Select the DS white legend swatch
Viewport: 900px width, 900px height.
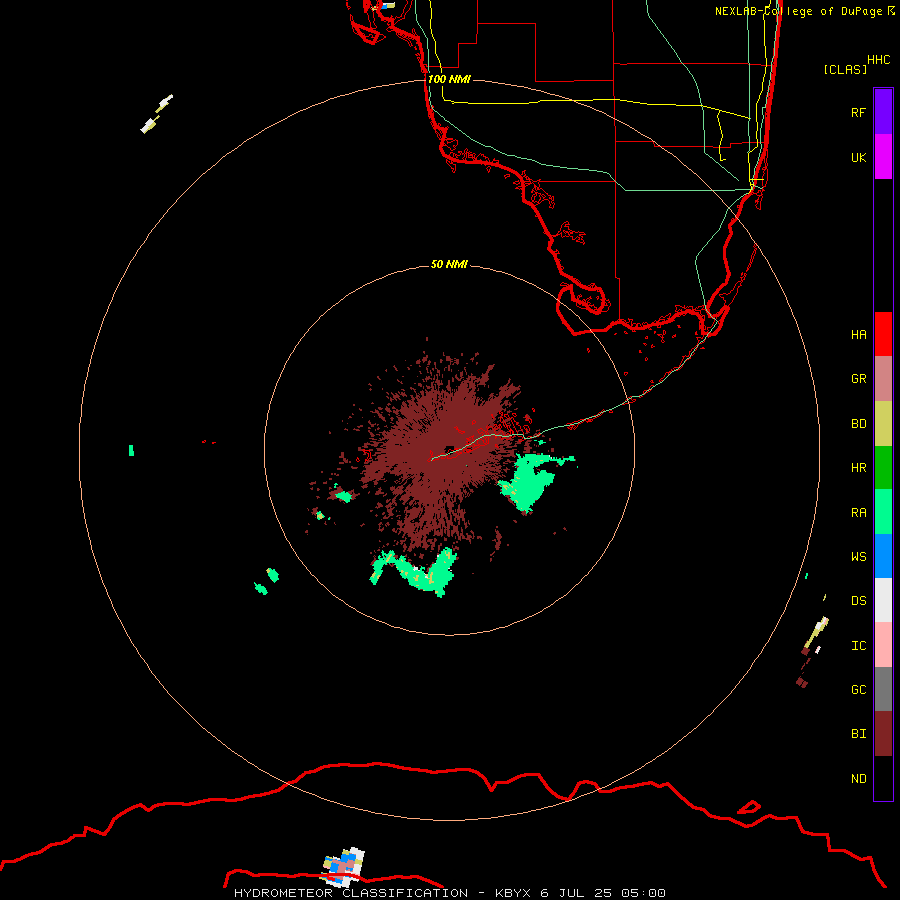tap(883, 600)
